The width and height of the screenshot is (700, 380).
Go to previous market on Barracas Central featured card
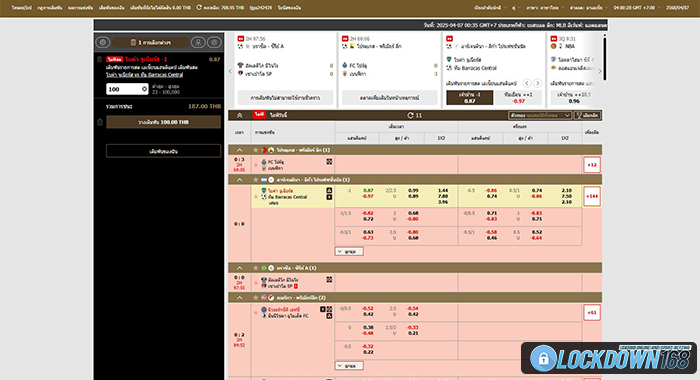(x=527, y=83)
